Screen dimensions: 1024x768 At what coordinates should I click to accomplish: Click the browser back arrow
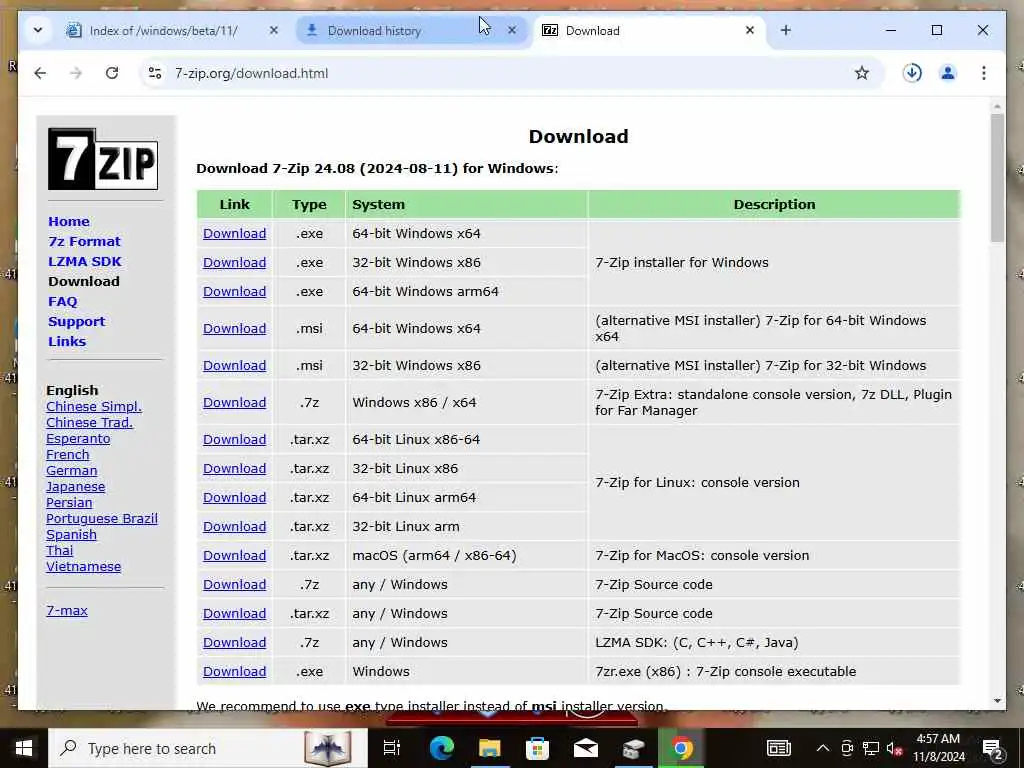(40, 73)
